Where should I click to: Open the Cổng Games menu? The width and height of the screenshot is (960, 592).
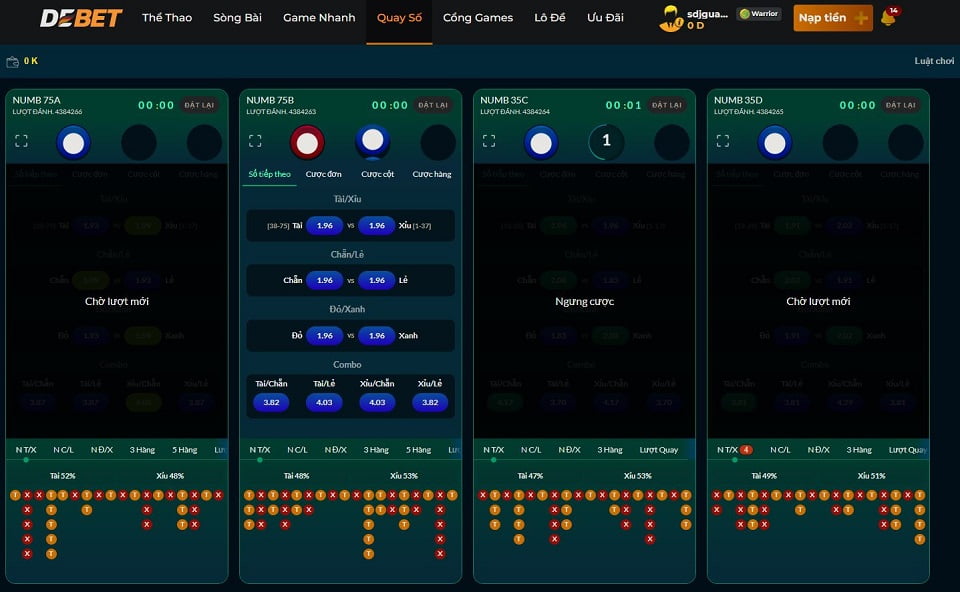coord(477,18)
